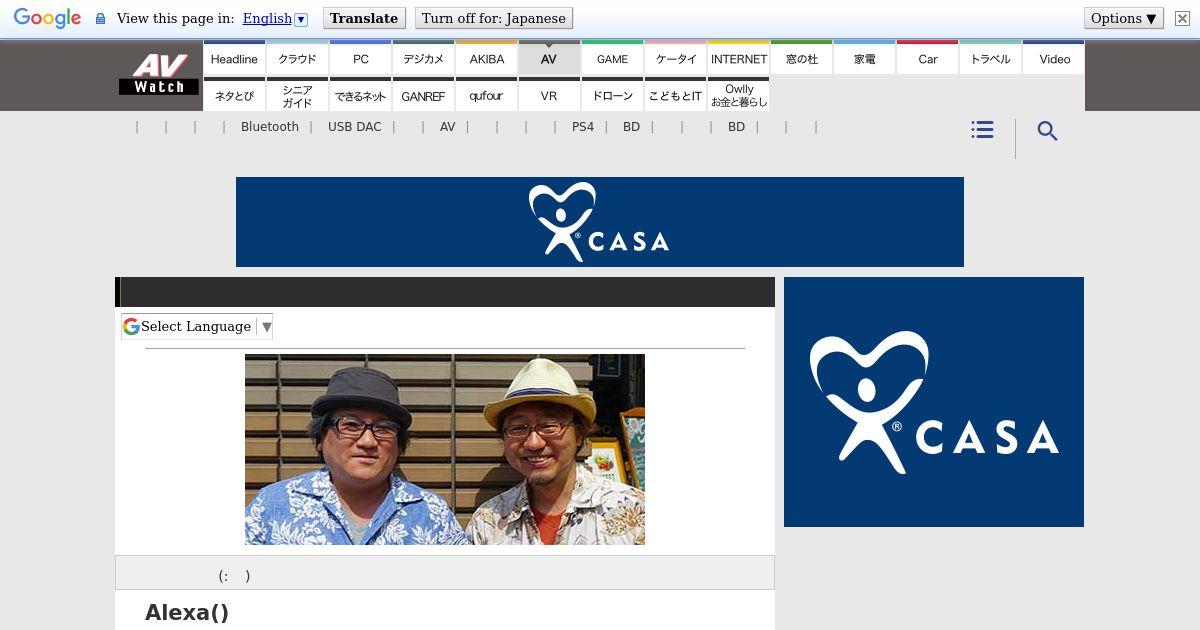Click the wide CASA banner ad
Image resolution: width=1200 pixels, height=630 pixels.
[600, 222]
